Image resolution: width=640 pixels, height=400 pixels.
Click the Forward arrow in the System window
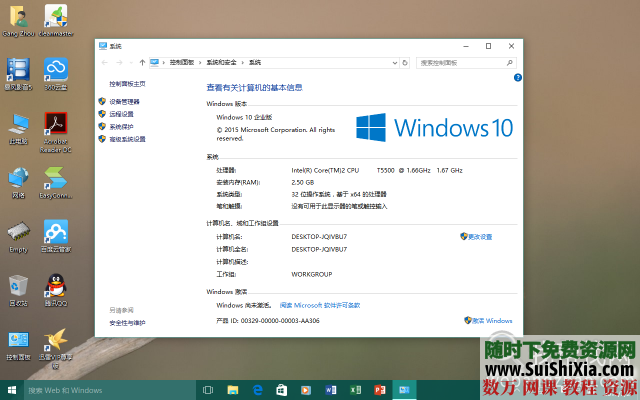click(x=119, y=62)
